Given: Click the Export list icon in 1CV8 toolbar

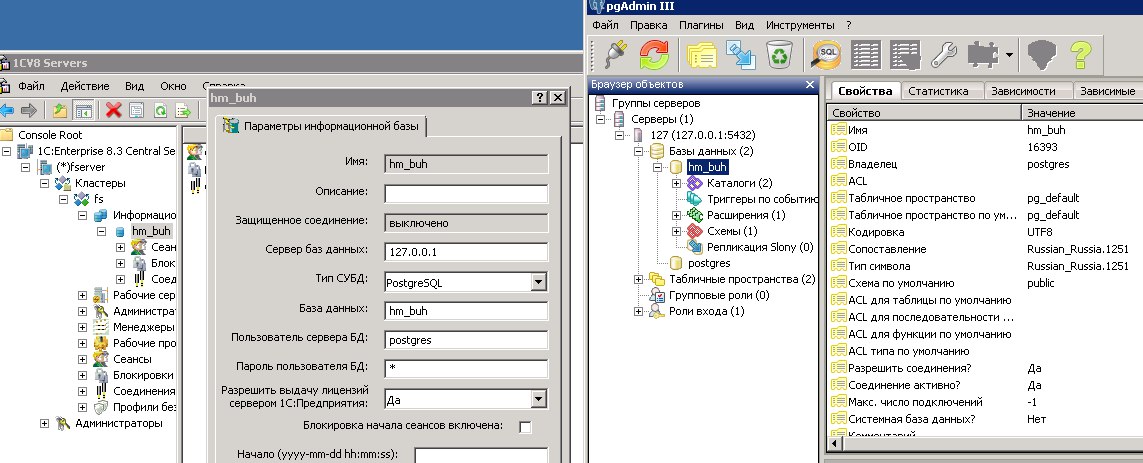Looking at the screenshot, I should (183, 110).
